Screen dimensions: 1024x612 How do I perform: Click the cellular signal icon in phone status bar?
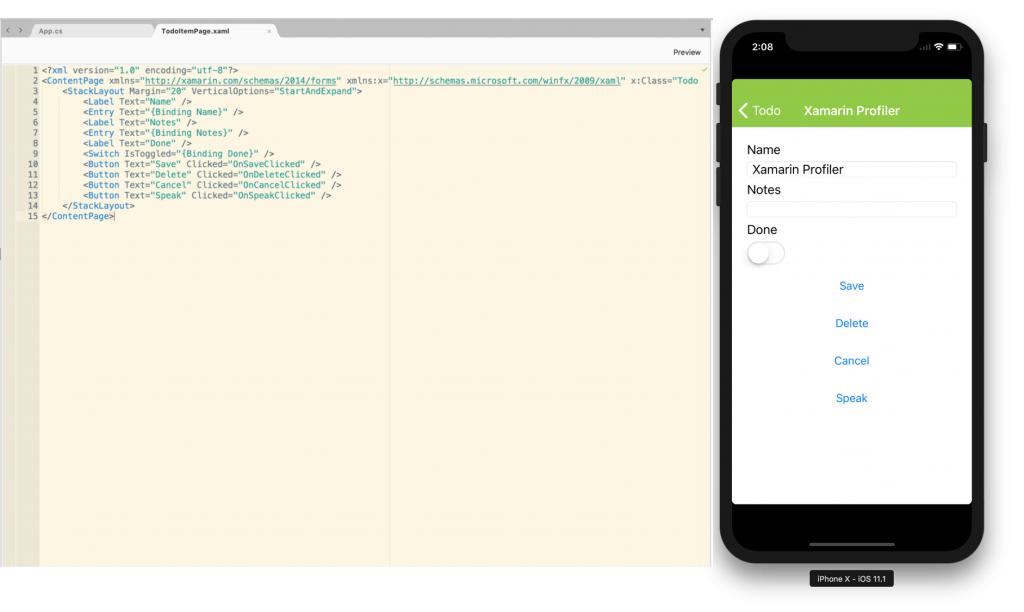pos(925,47)
